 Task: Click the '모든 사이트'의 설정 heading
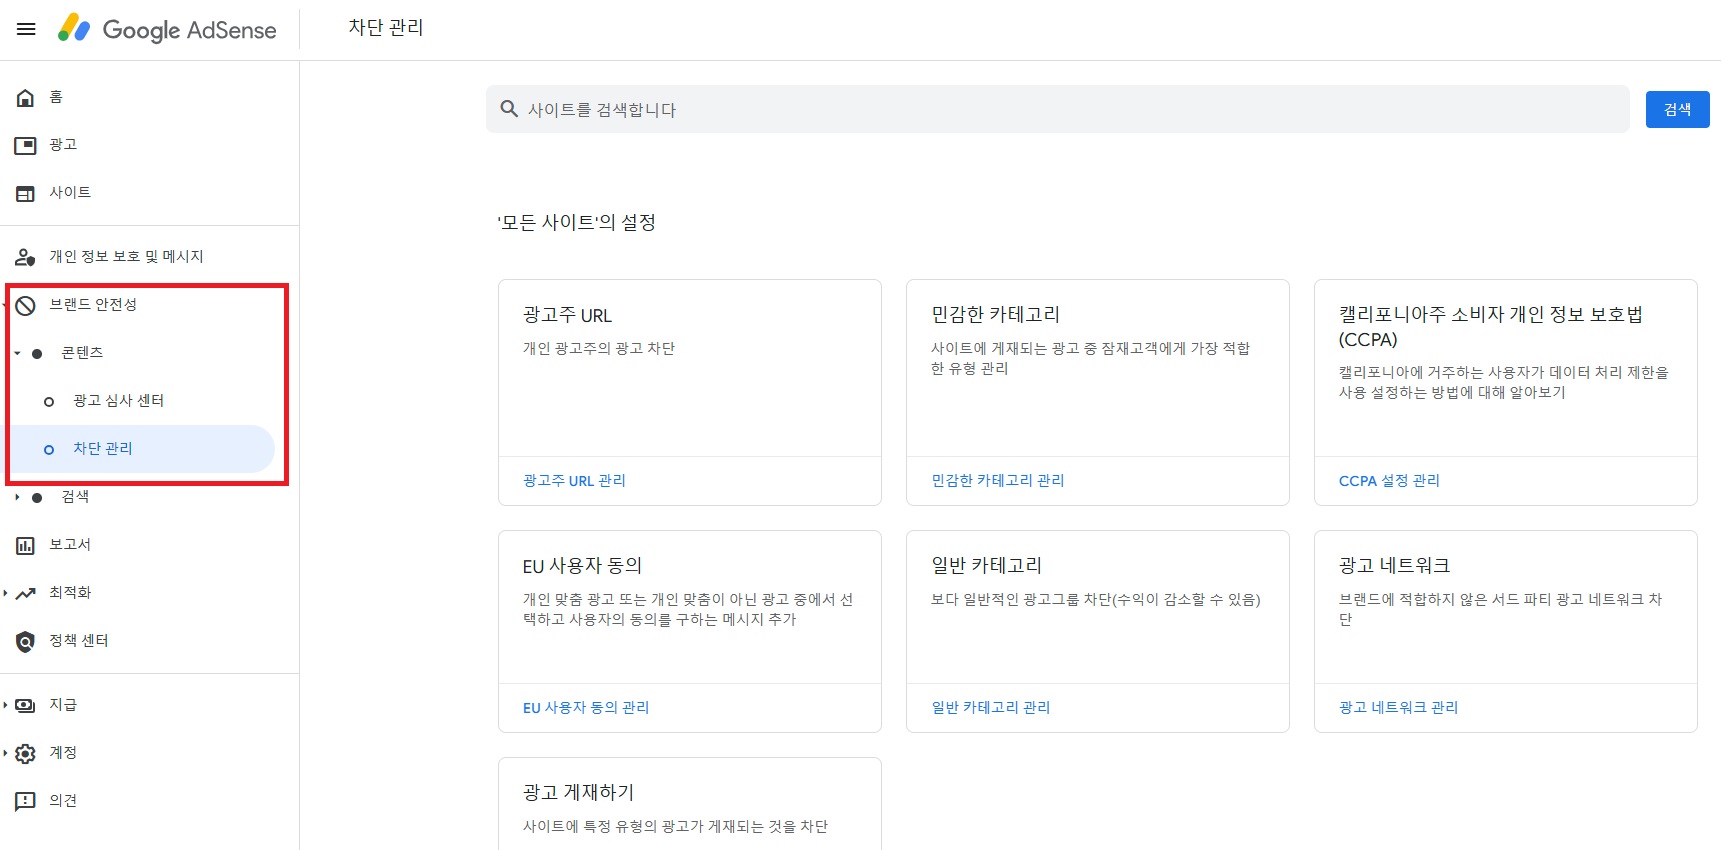point(577,222)
